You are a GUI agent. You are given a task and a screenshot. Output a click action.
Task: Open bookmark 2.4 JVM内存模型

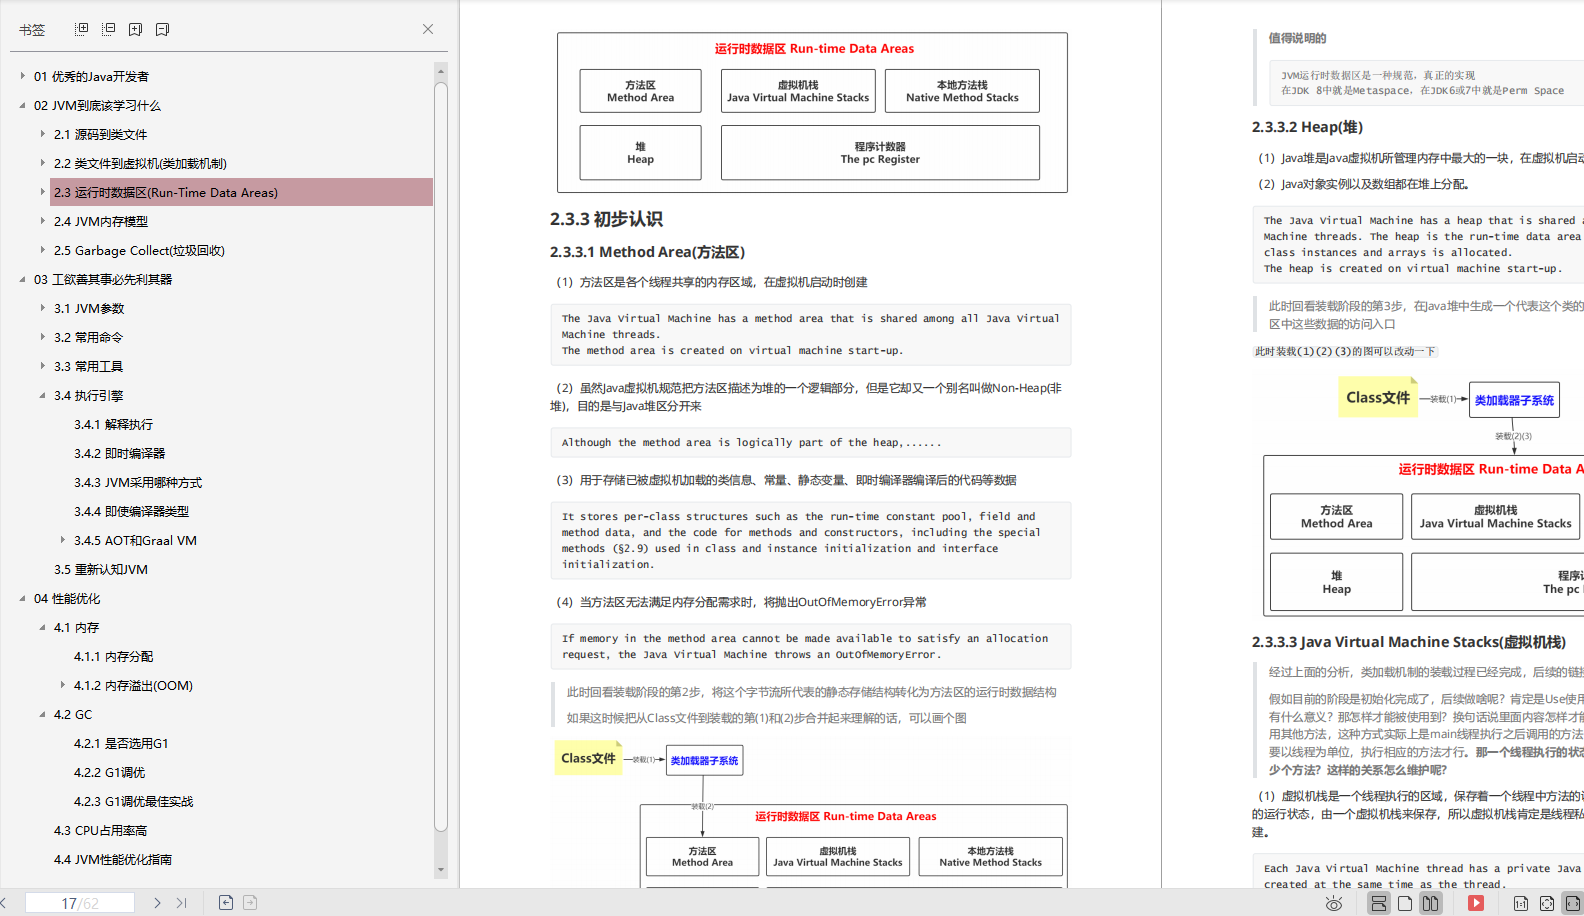(x=101, y=221)
